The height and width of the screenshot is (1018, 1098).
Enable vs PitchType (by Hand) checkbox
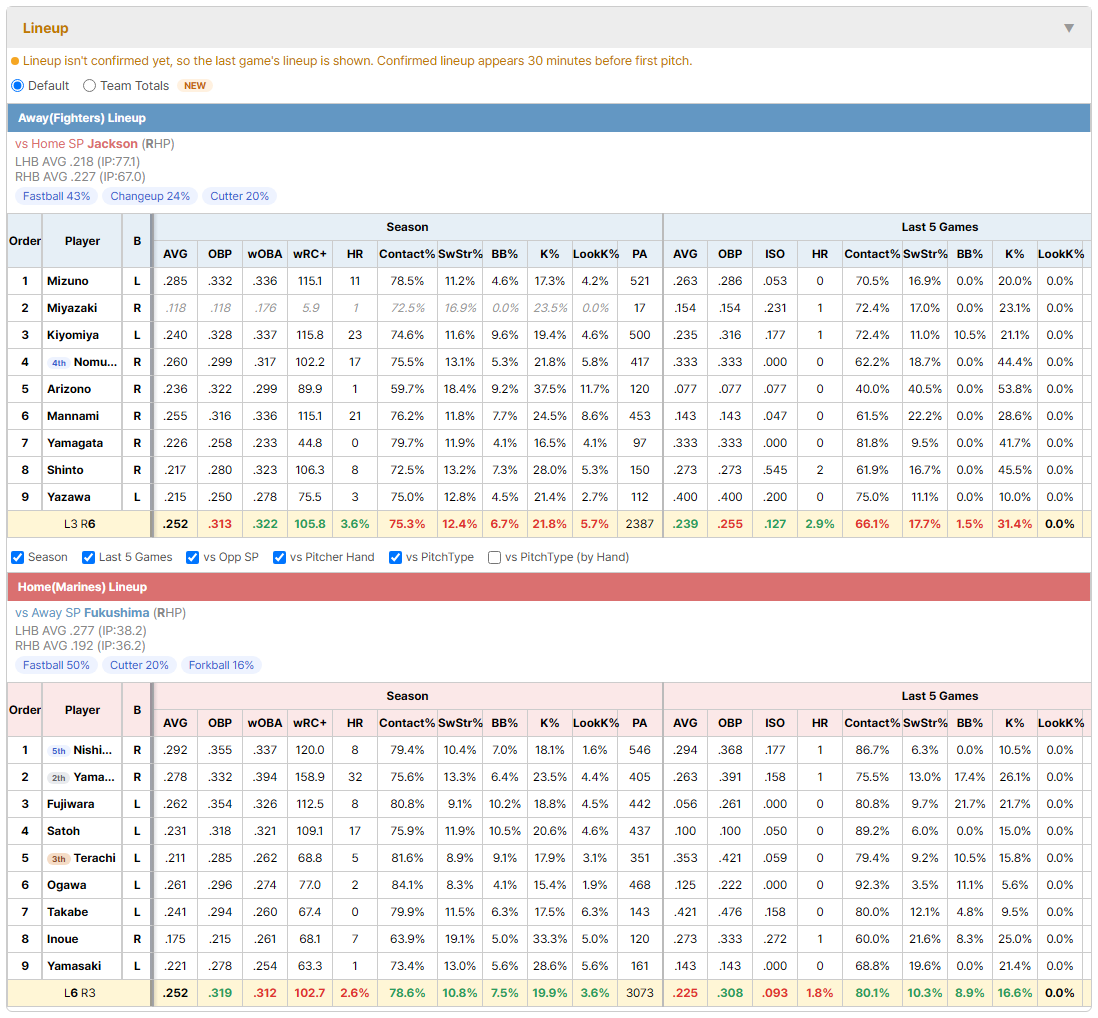(x=494, y=557)
